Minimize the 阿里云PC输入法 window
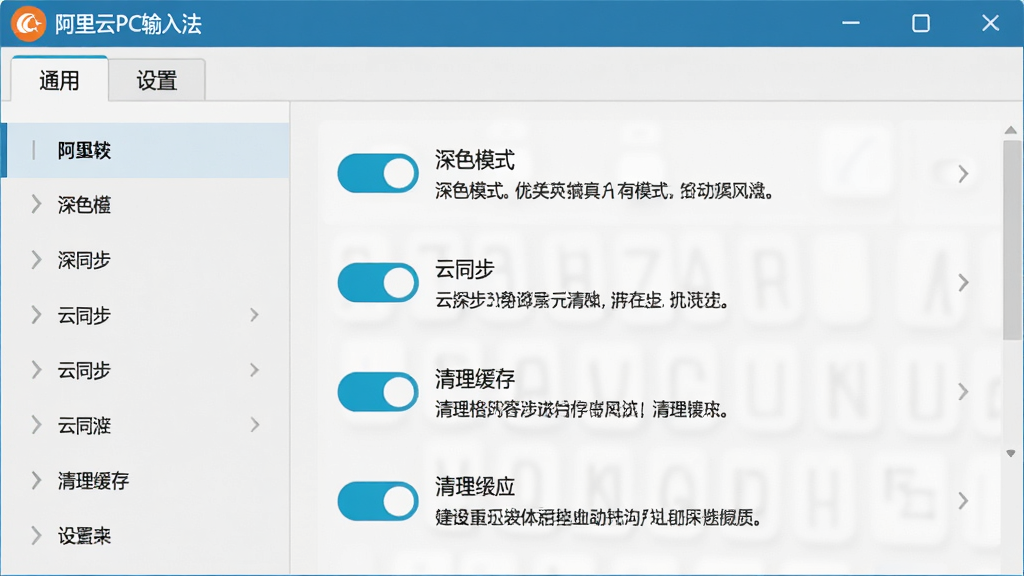1024x576 pixels. (851, 24)
